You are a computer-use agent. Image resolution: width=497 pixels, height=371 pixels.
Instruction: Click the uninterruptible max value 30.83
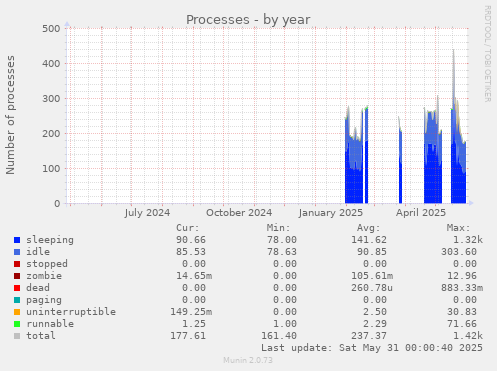pos(462,312)
